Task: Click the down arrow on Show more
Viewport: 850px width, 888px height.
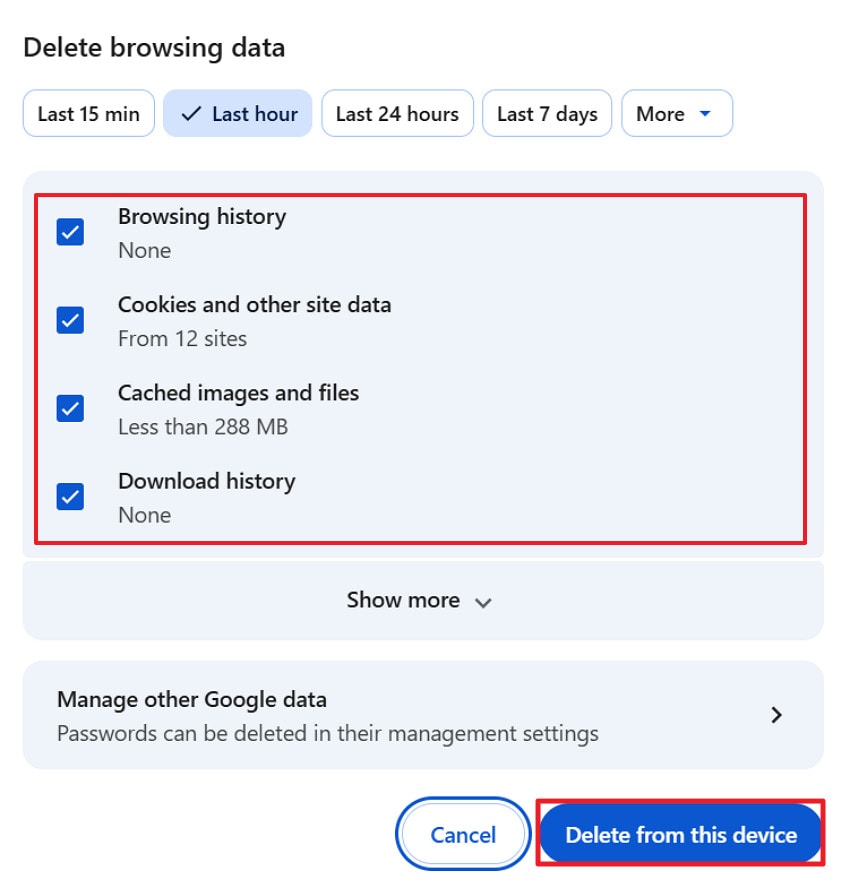Action: (x=483, y=603)
